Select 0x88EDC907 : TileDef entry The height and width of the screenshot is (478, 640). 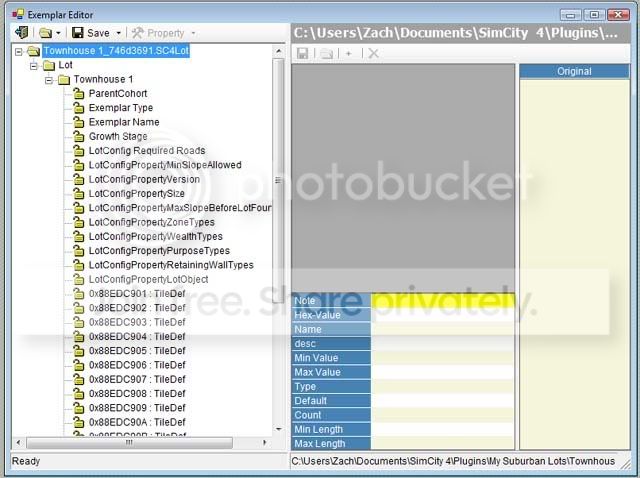(137, 379)
